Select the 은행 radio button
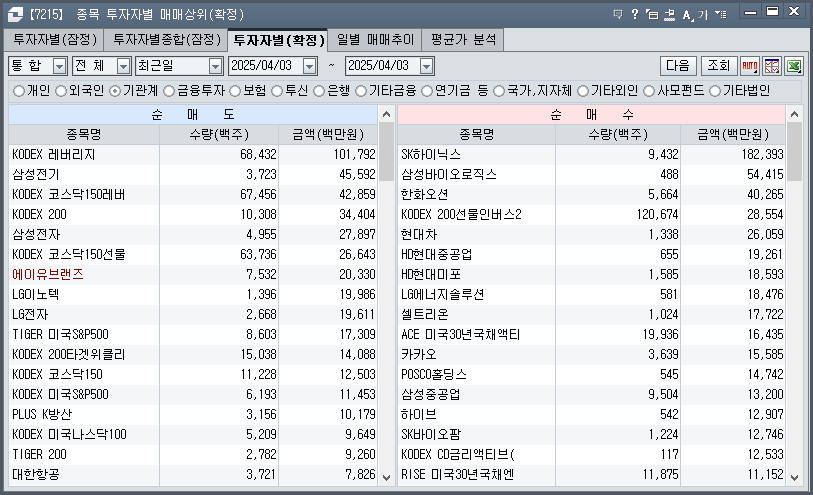Image resolution: width=813 pixels, height=495 pixels. (x=319, y=91)
